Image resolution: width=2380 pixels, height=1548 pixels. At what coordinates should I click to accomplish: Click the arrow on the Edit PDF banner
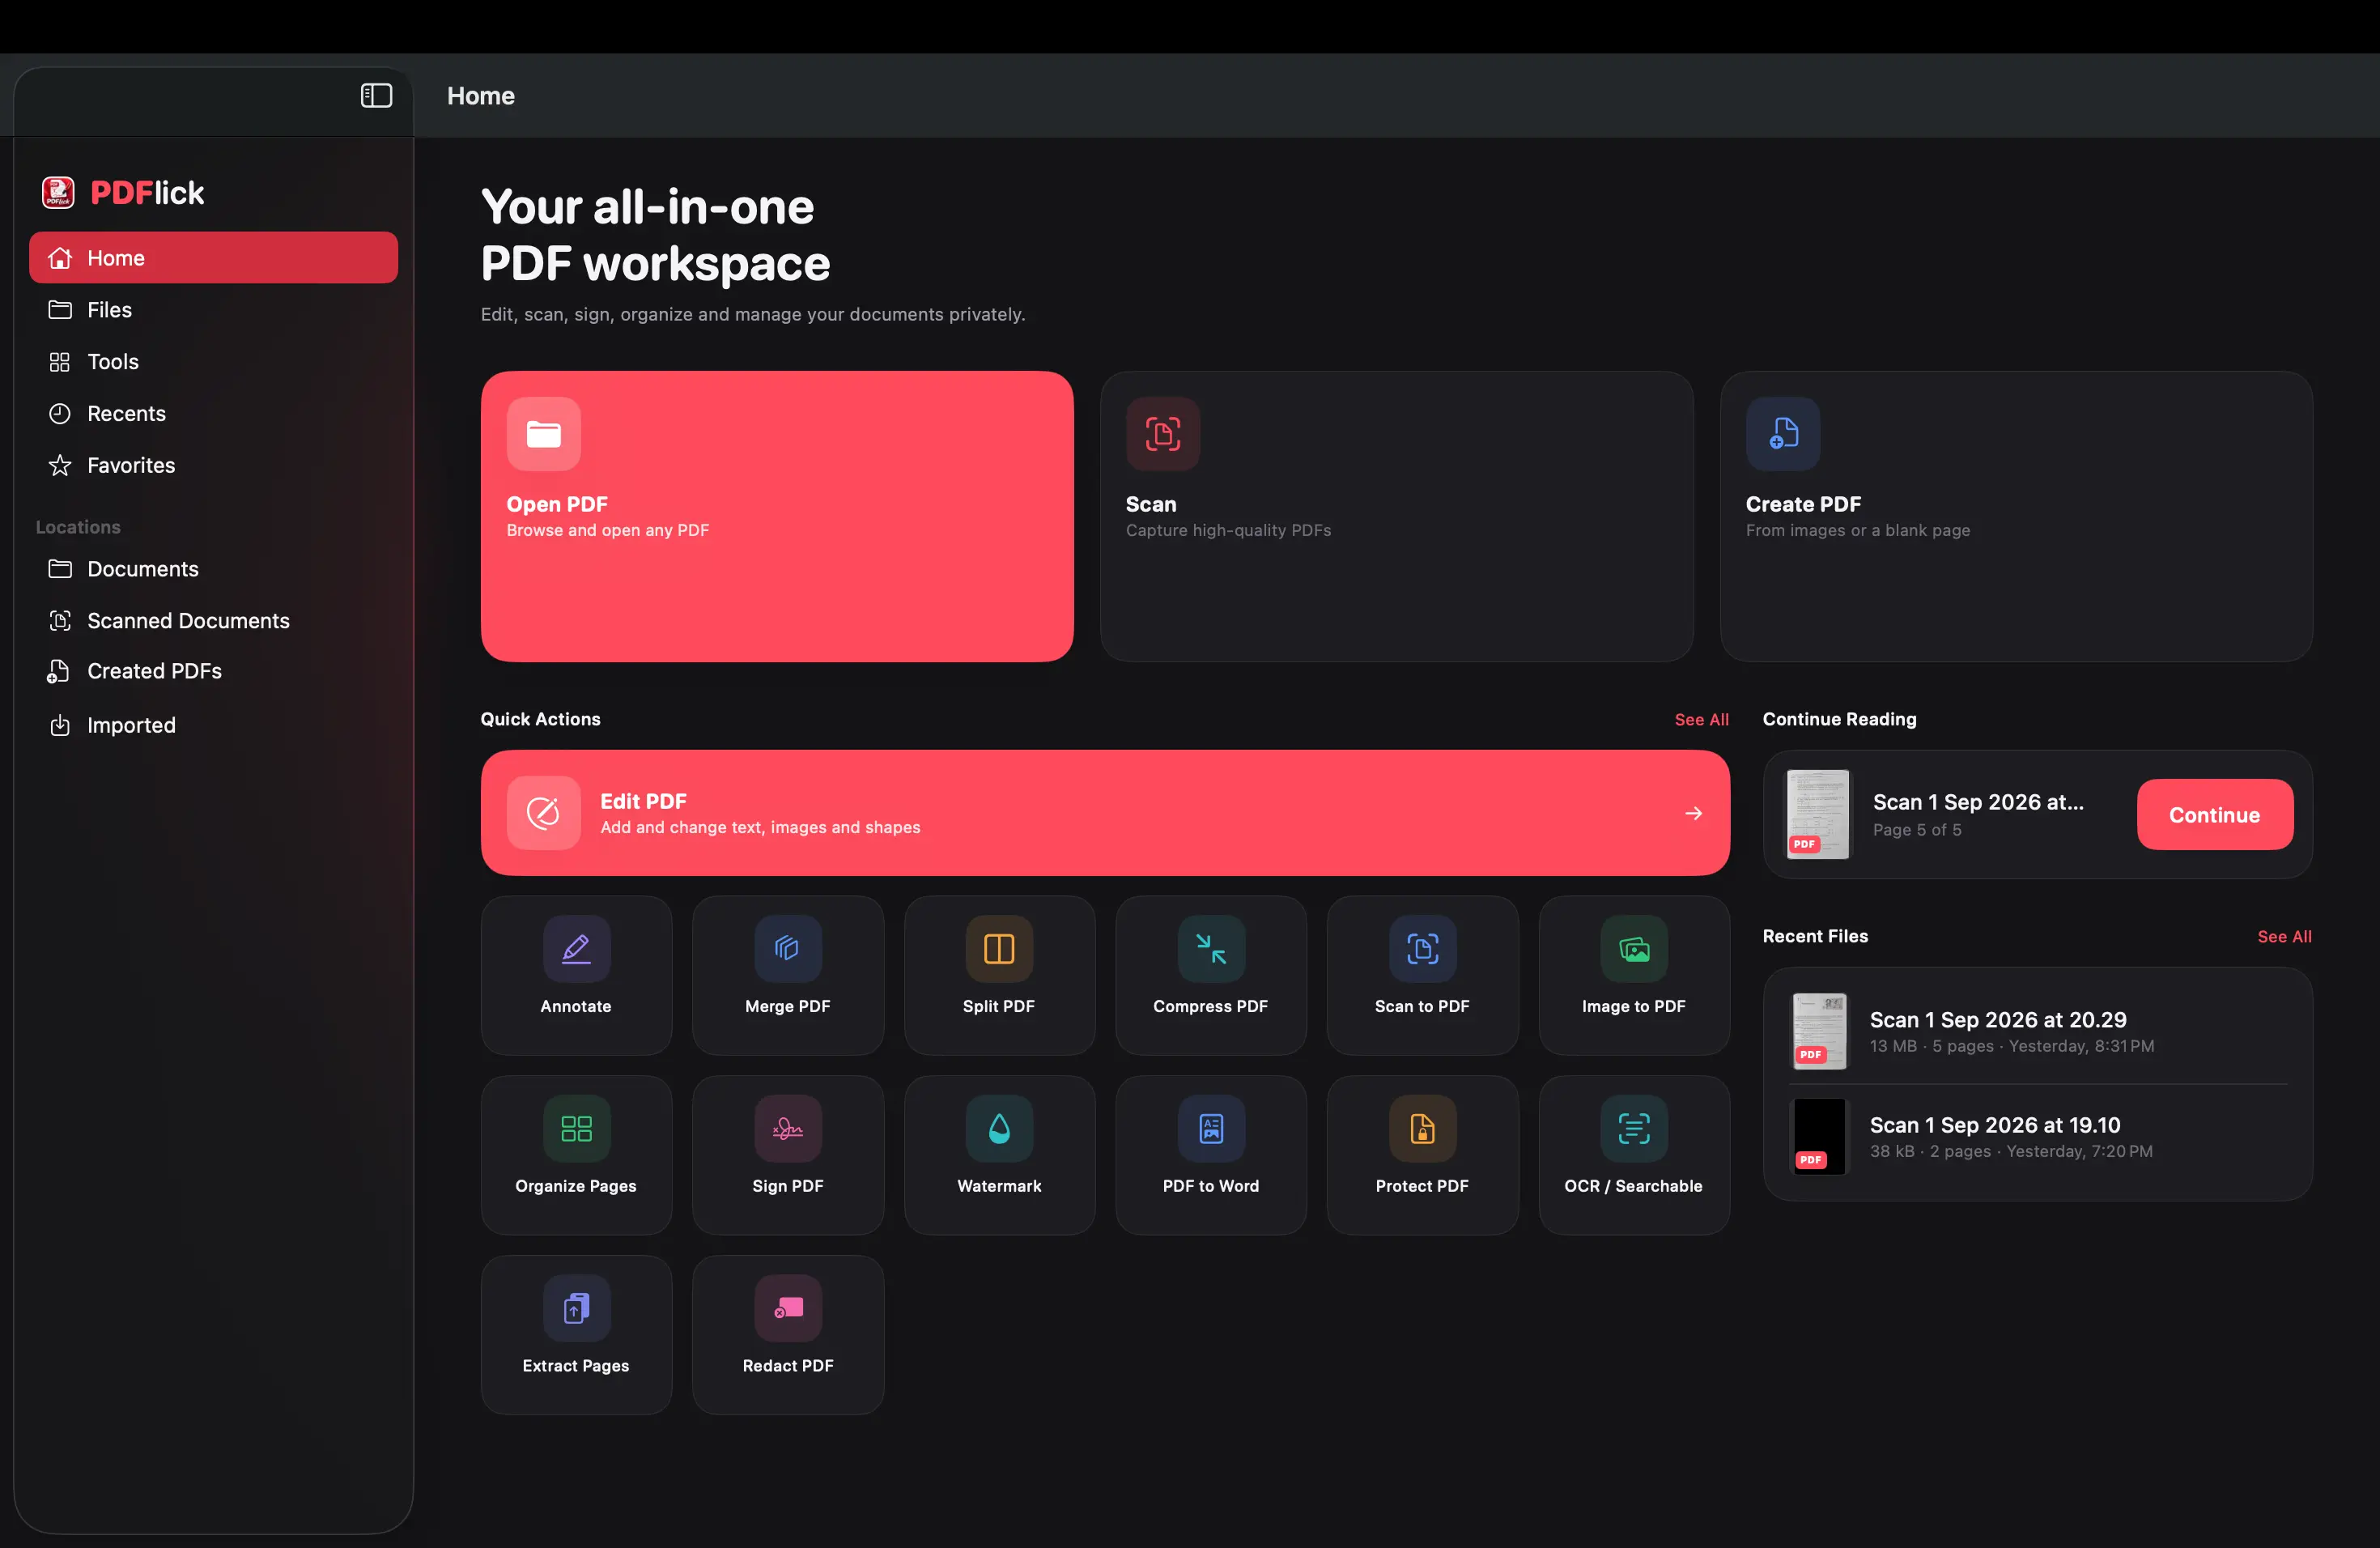1694,813
